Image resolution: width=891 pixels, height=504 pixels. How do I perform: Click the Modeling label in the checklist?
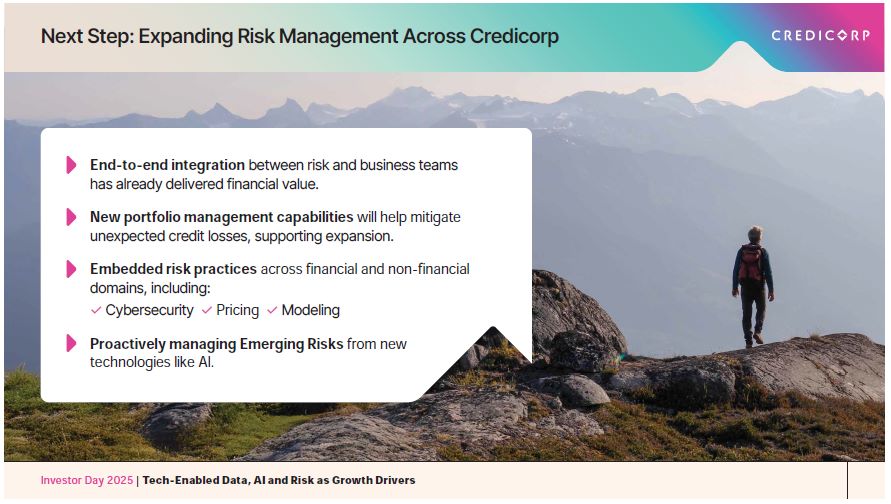(x=311, y=311)
